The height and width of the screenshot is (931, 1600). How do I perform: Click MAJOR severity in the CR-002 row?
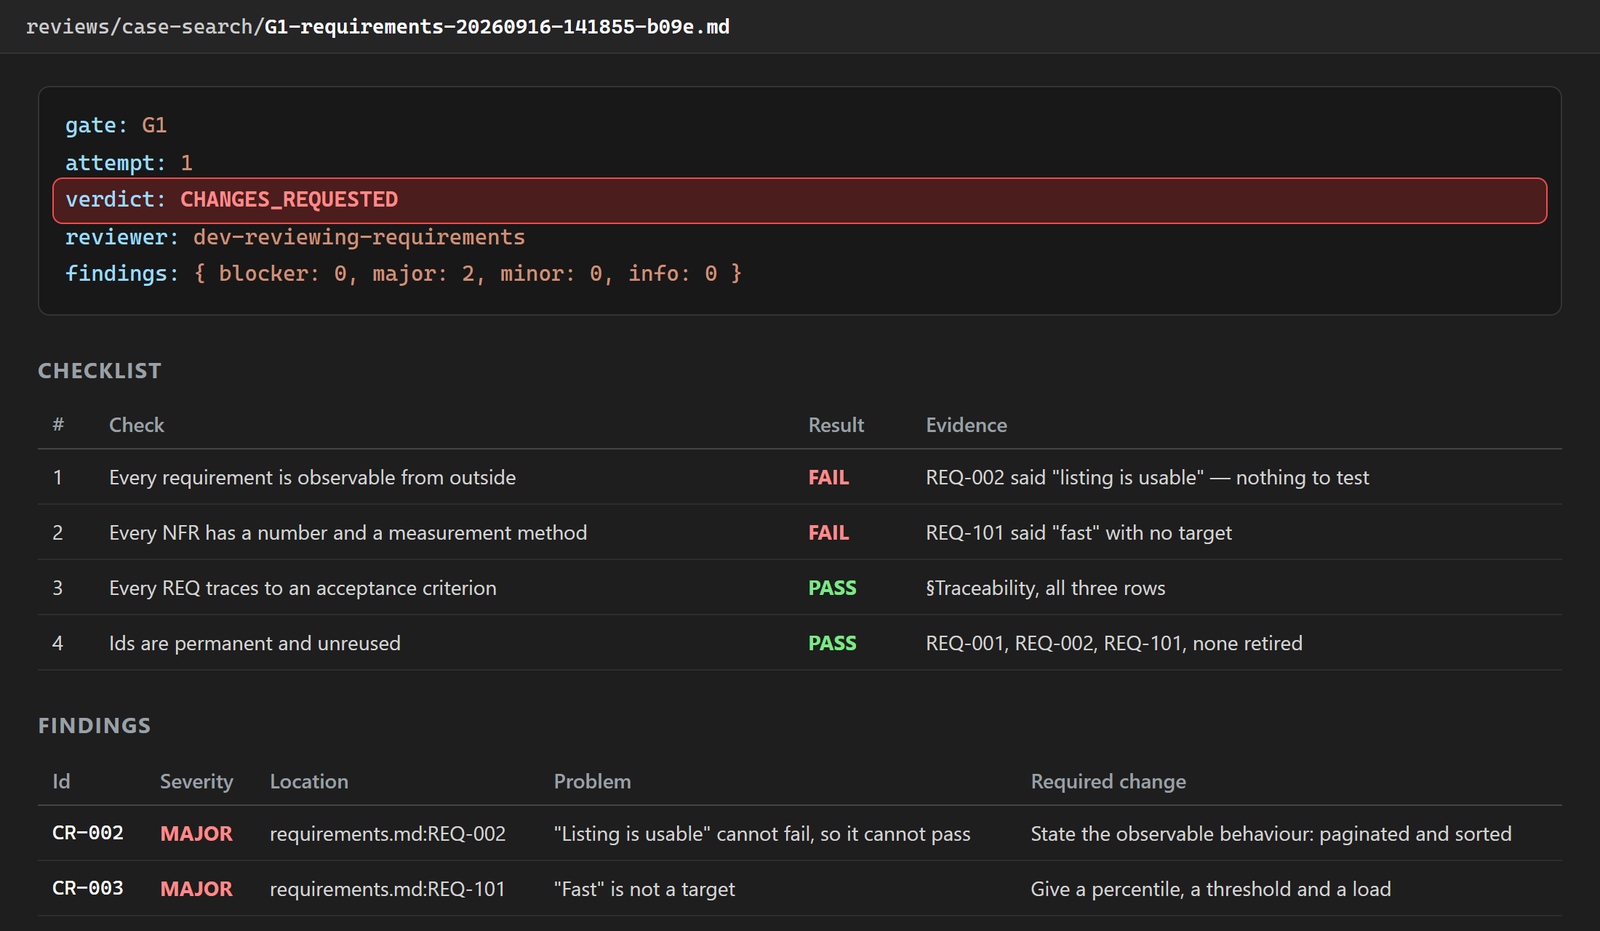pos(196,834)
